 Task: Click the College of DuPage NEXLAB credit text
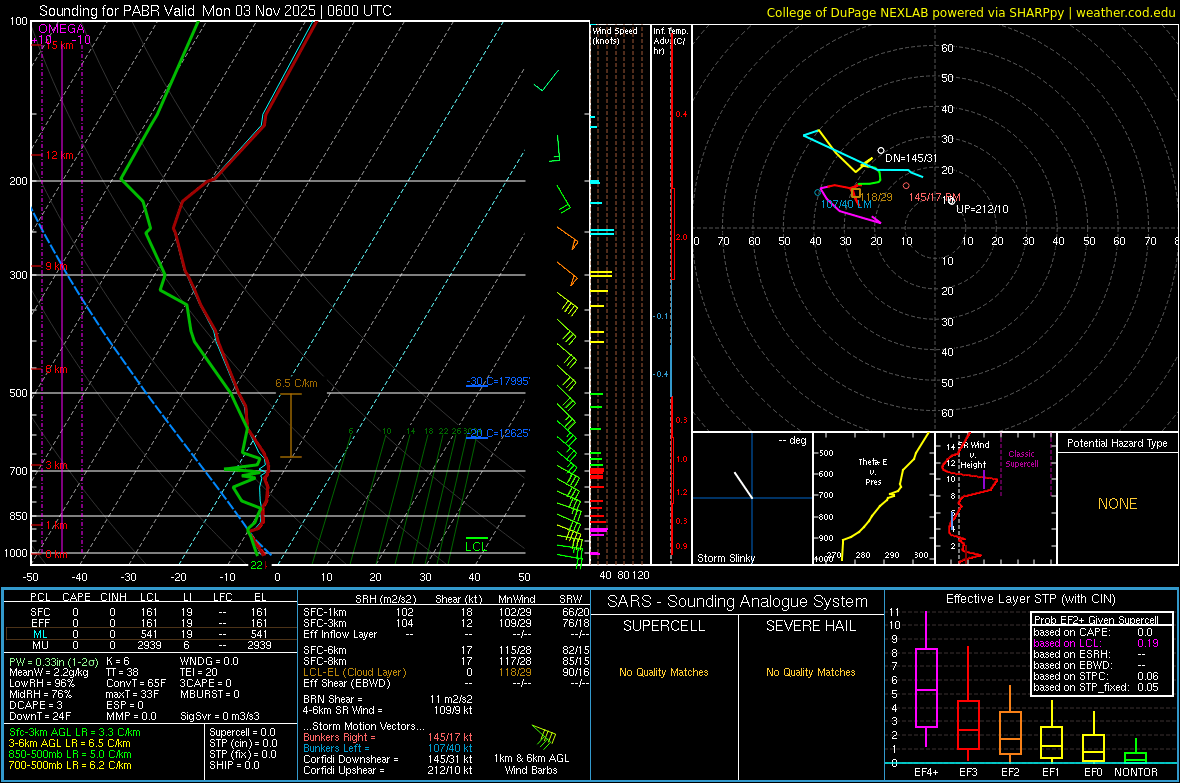coord(970,12)
